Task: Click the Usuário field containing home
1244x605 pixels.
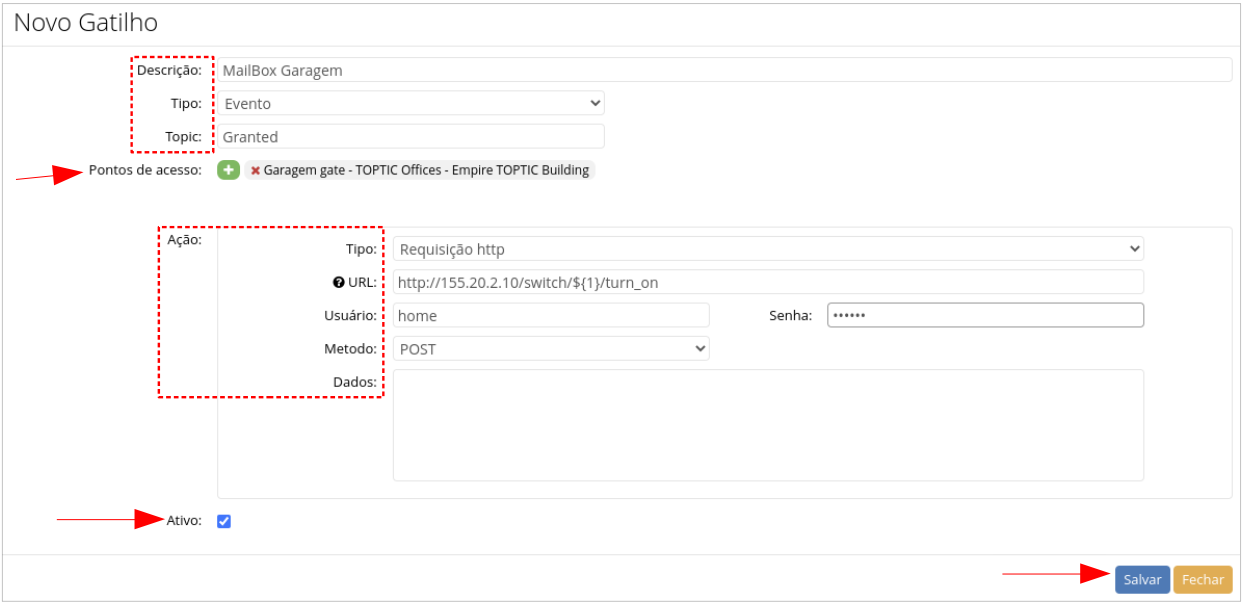Action: click(x=550, y=316)
